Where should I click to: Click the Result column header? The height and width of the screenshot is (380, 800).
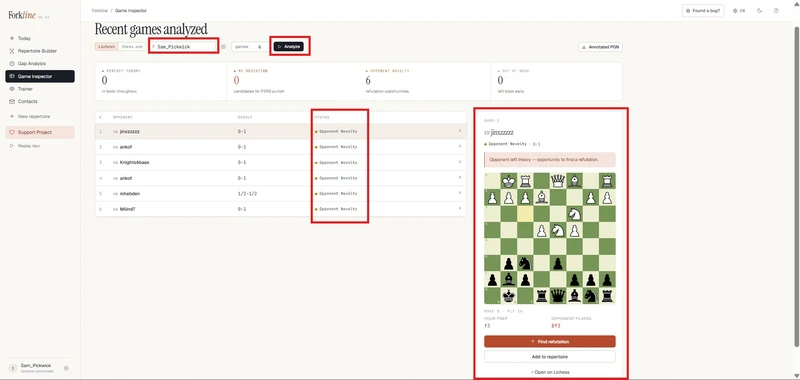pyautogui.click(x=245, y=117)
